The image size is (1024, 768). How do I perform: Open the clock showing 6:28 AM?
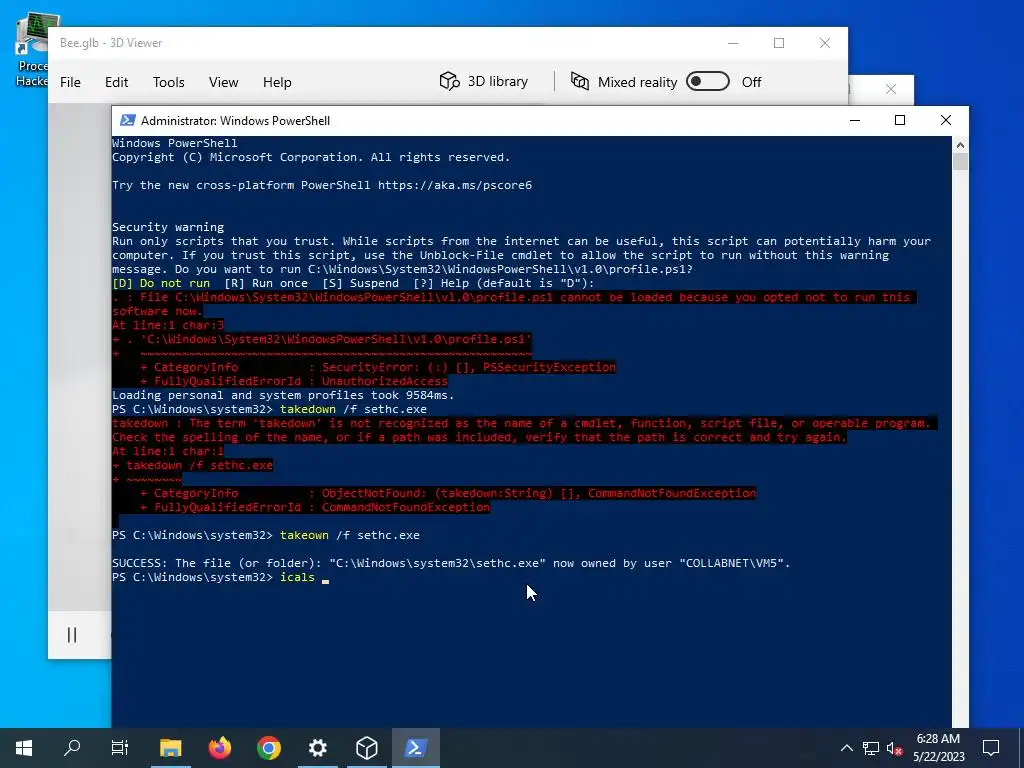[938, 748]
